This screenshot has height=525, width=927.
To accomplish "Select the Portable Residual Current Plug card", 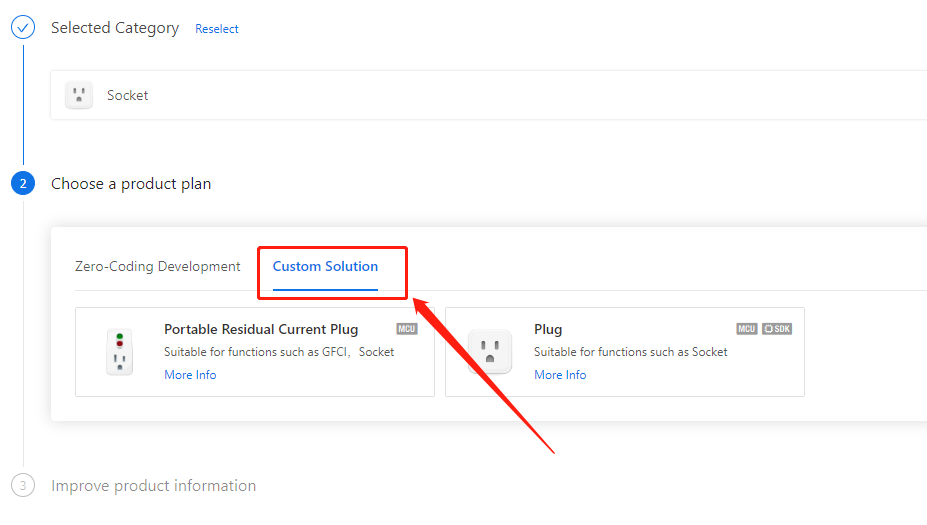I will coord(255,352).
